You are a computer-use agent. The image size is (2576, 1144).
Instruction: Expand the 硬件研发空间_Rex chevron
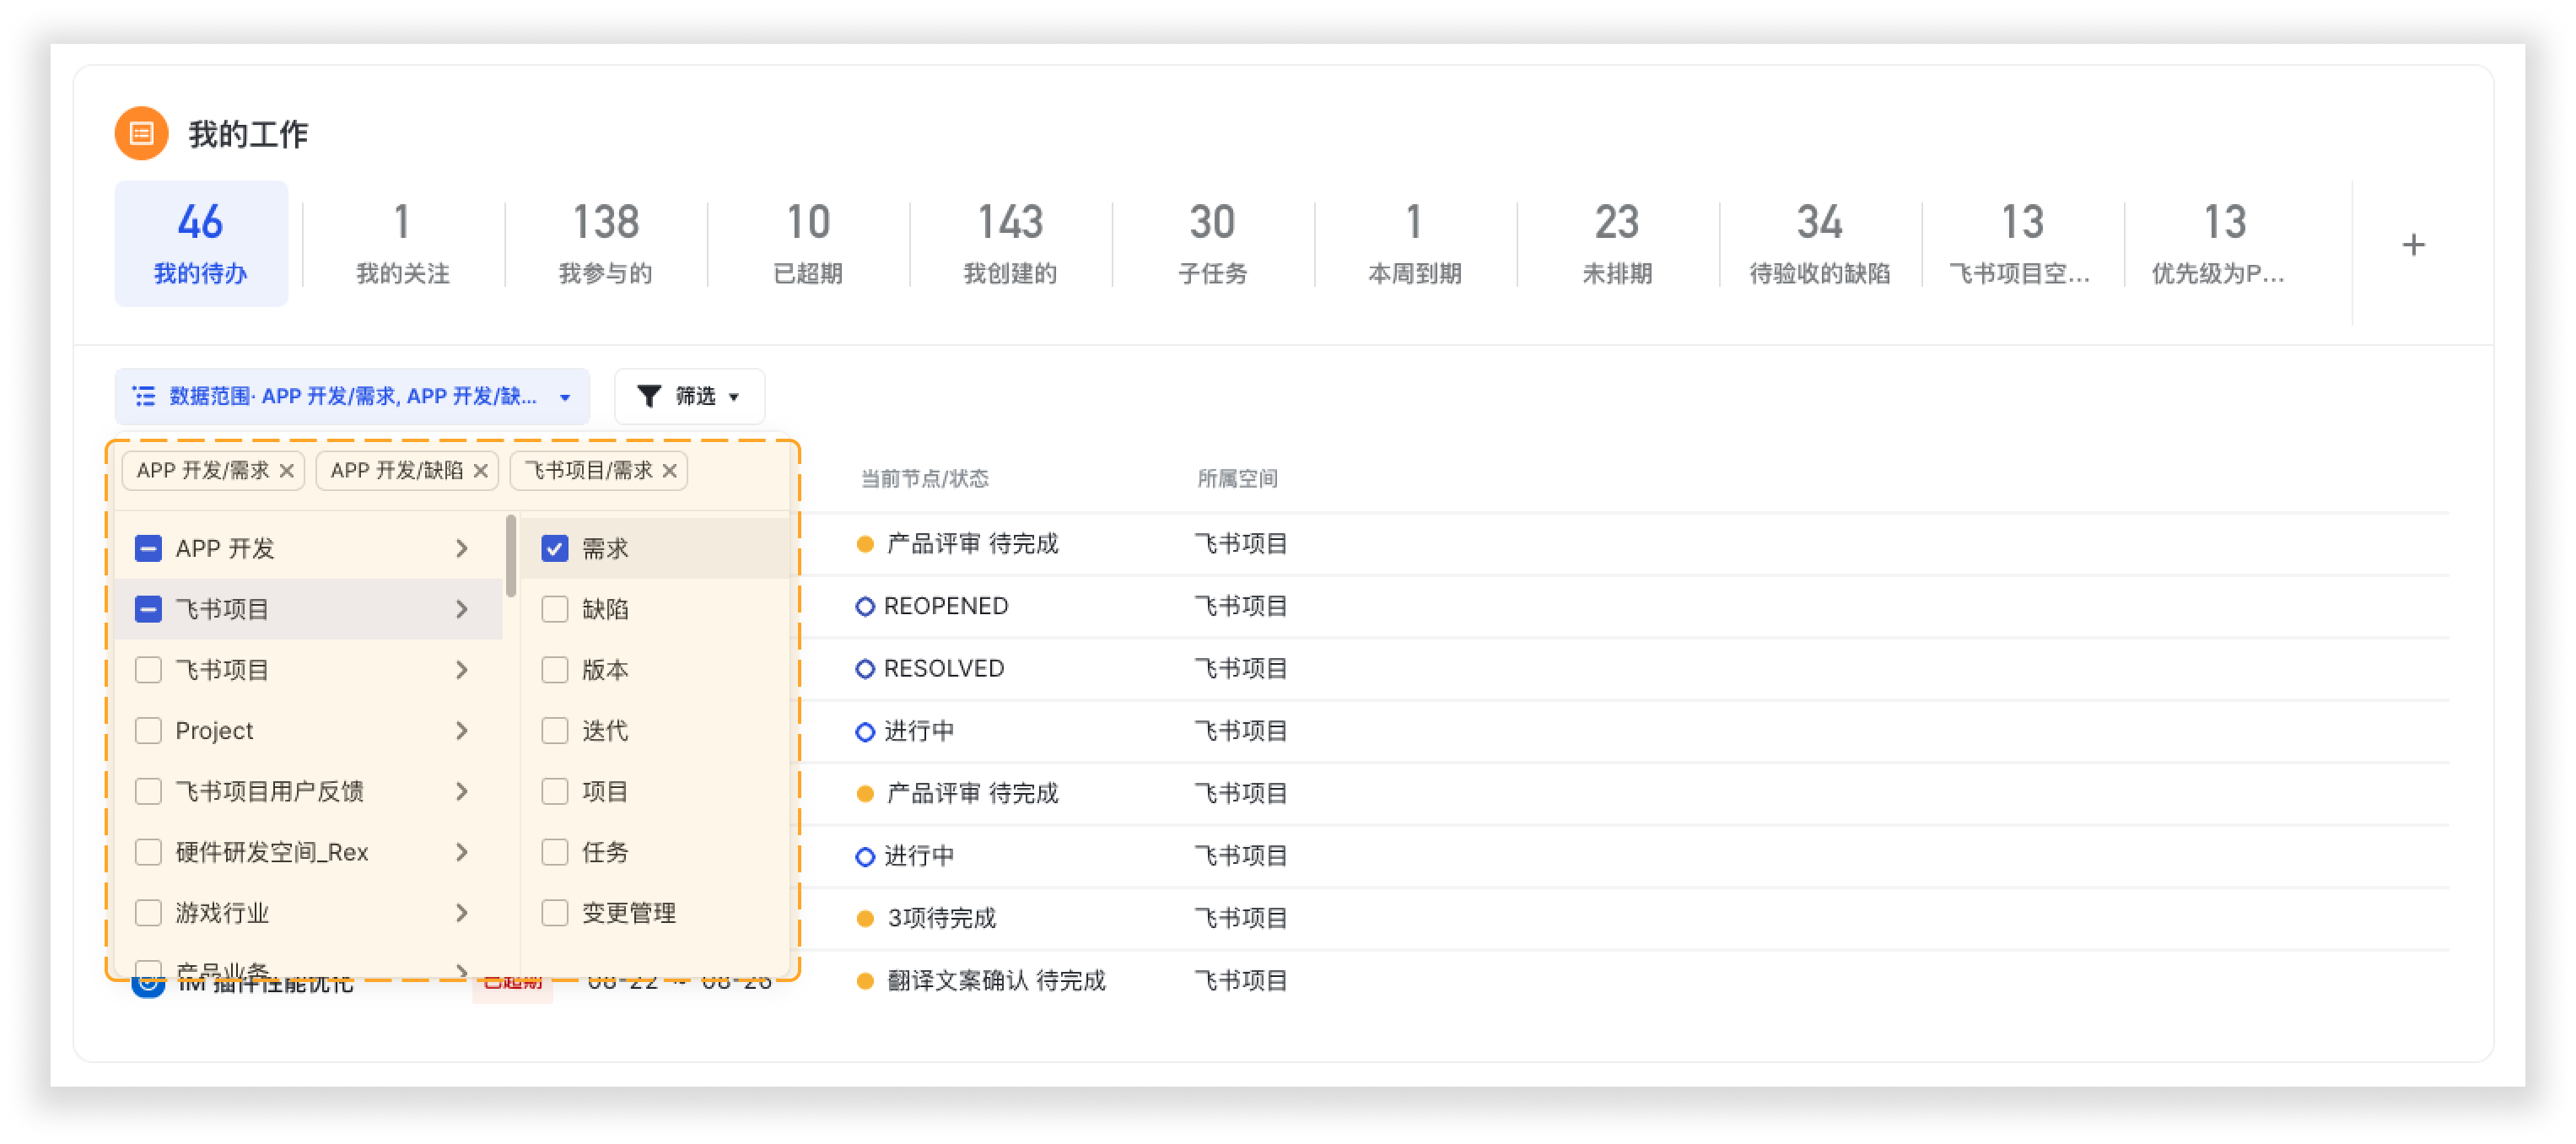click(462, 852)
